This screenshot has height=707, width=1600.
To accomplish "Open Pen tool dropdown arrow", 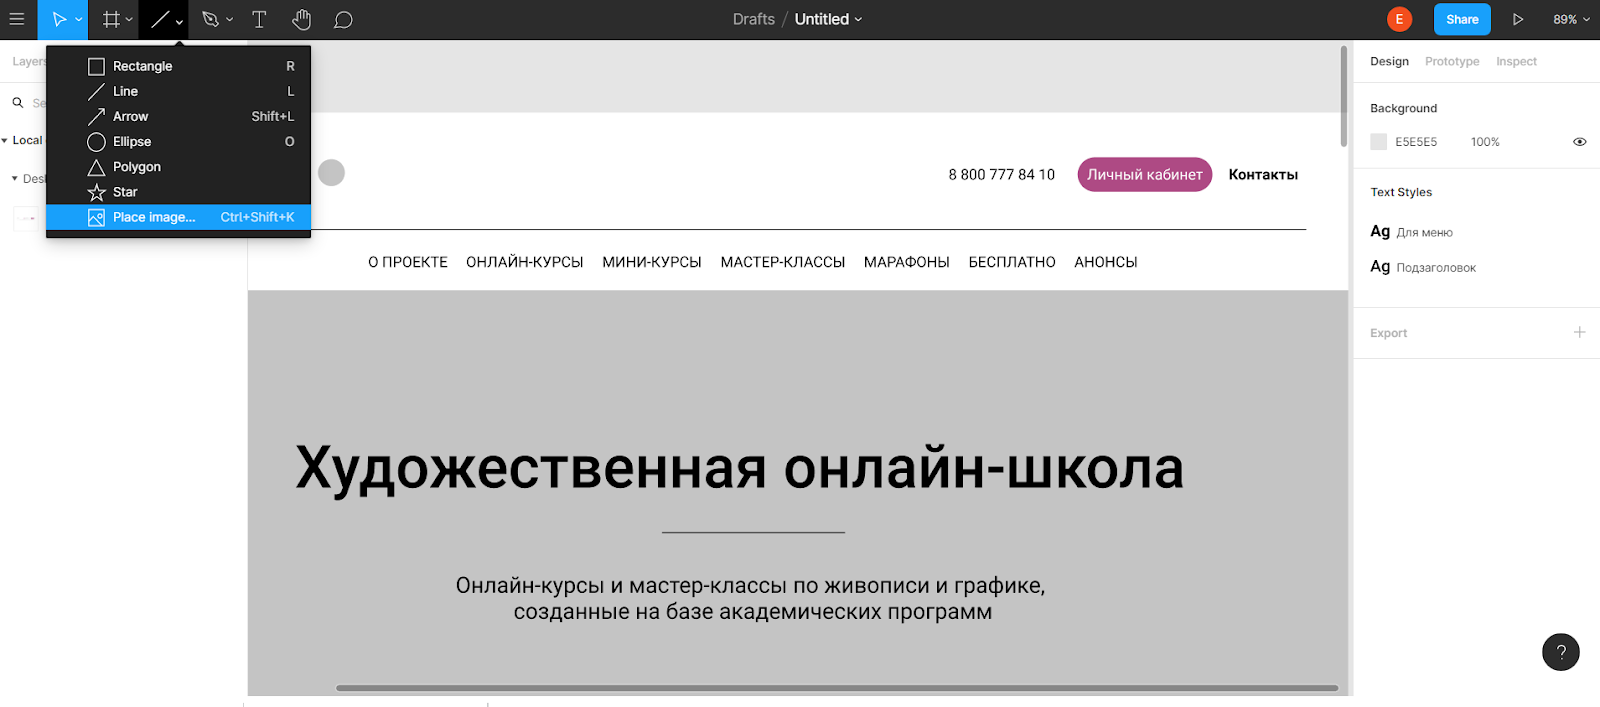I will (x=230, y=20).
